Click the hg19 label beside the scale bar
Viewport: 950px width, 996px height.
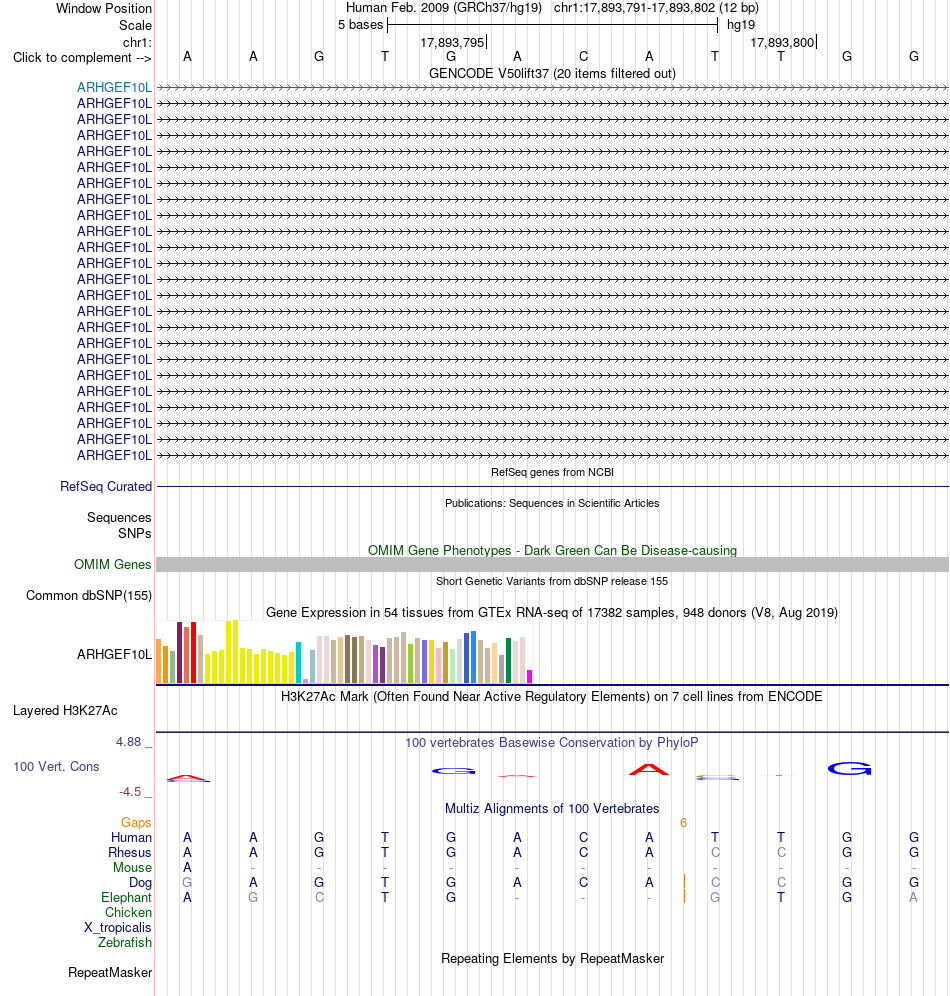pos(741,25)
